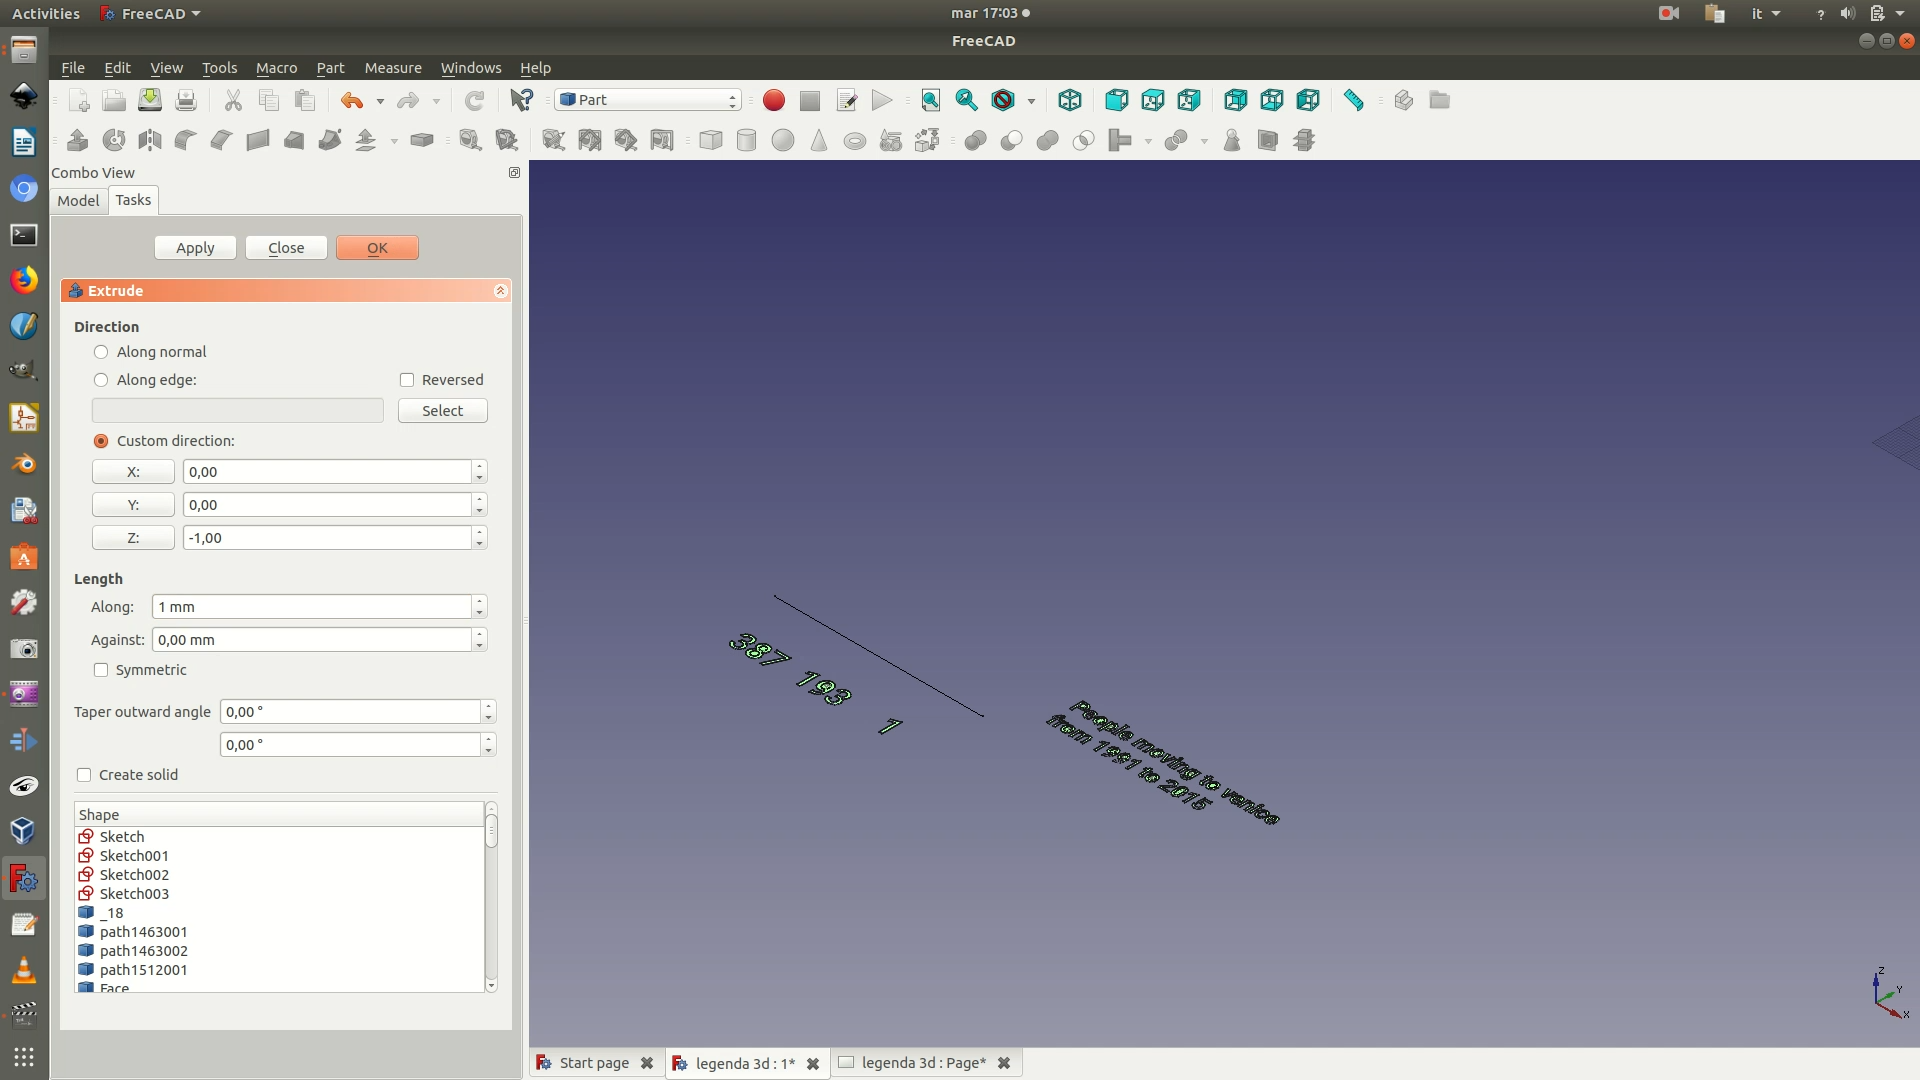Click the Apply button
Viewport: 1920px width, 1080px height.
click(195, 248)
